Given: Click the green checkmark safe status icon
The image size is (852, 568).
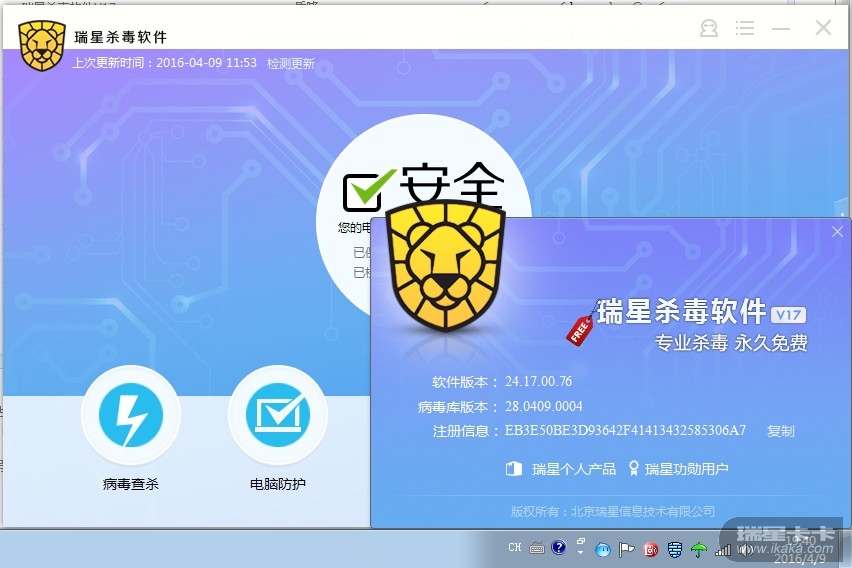Looking at the screenshot, I should coord(369,190).
